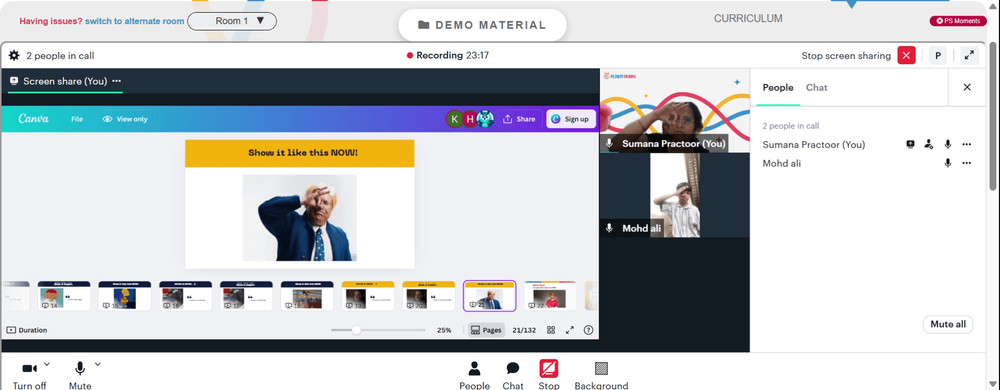This screenshot has width=1000, height=390.
Task: Click the red H collaborator avatar
Action: click(x=470, y=119)
